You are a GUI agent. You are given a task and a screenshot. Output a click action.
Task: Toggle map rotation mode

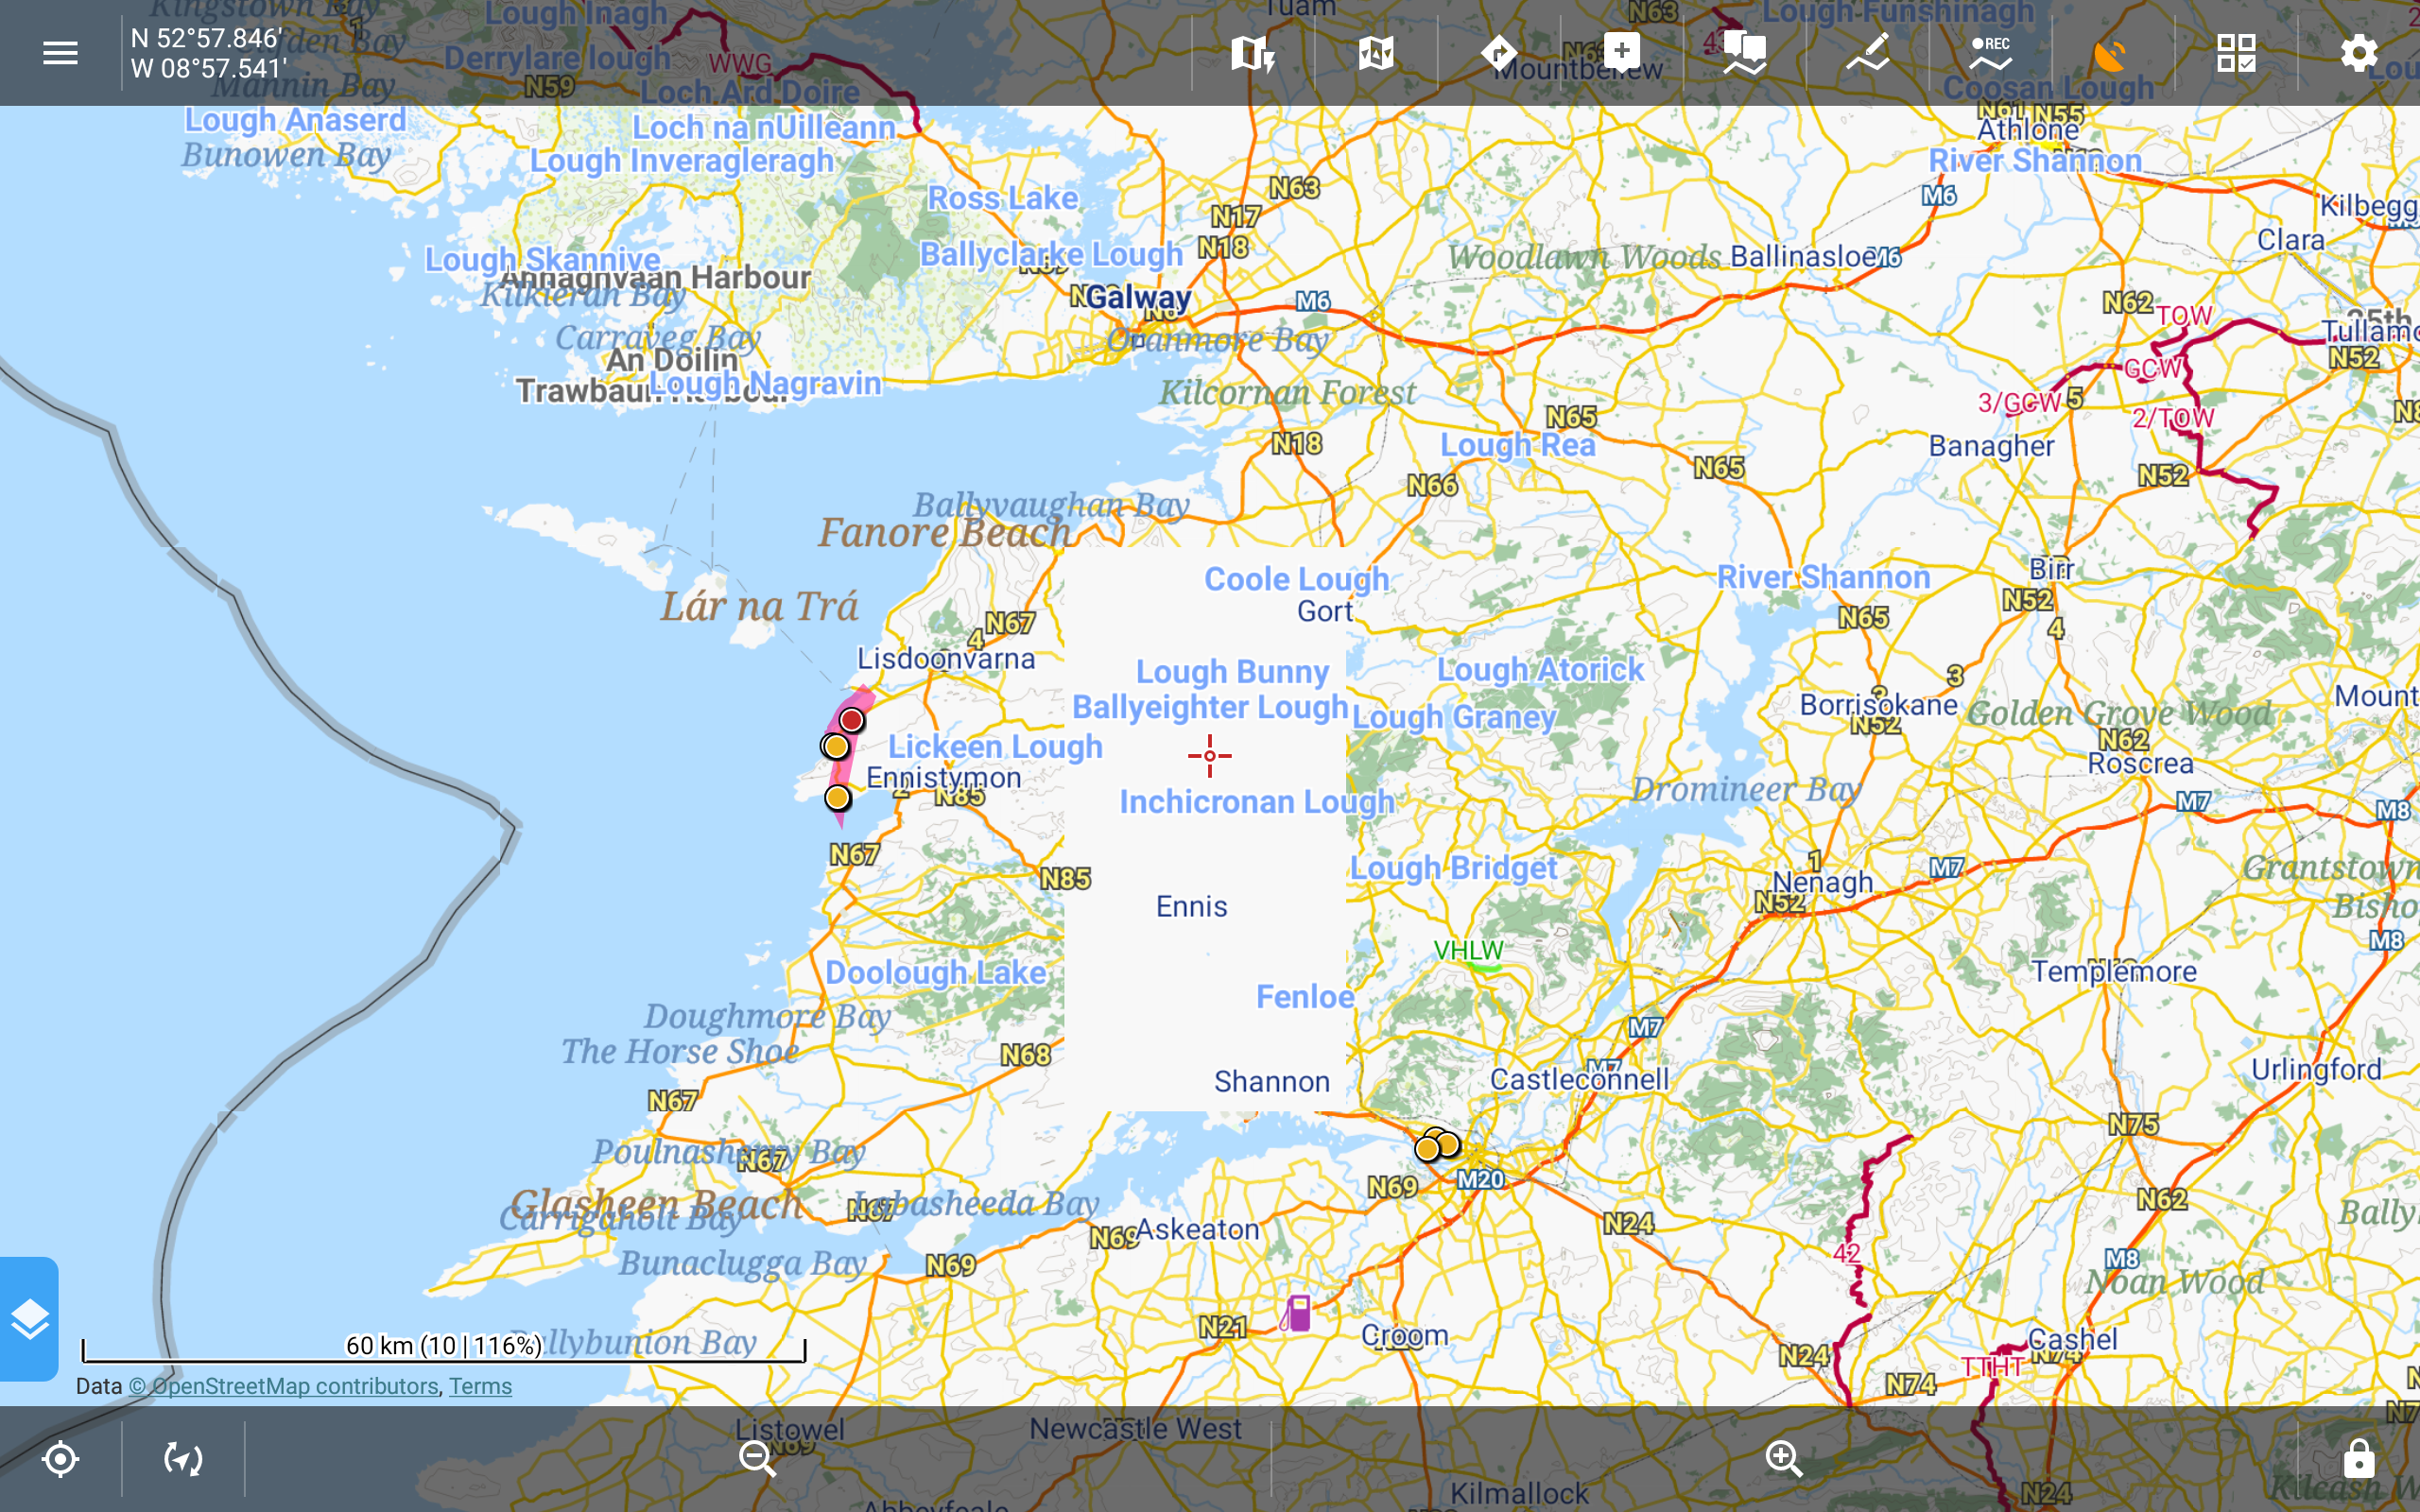(x=183, y=1459)
